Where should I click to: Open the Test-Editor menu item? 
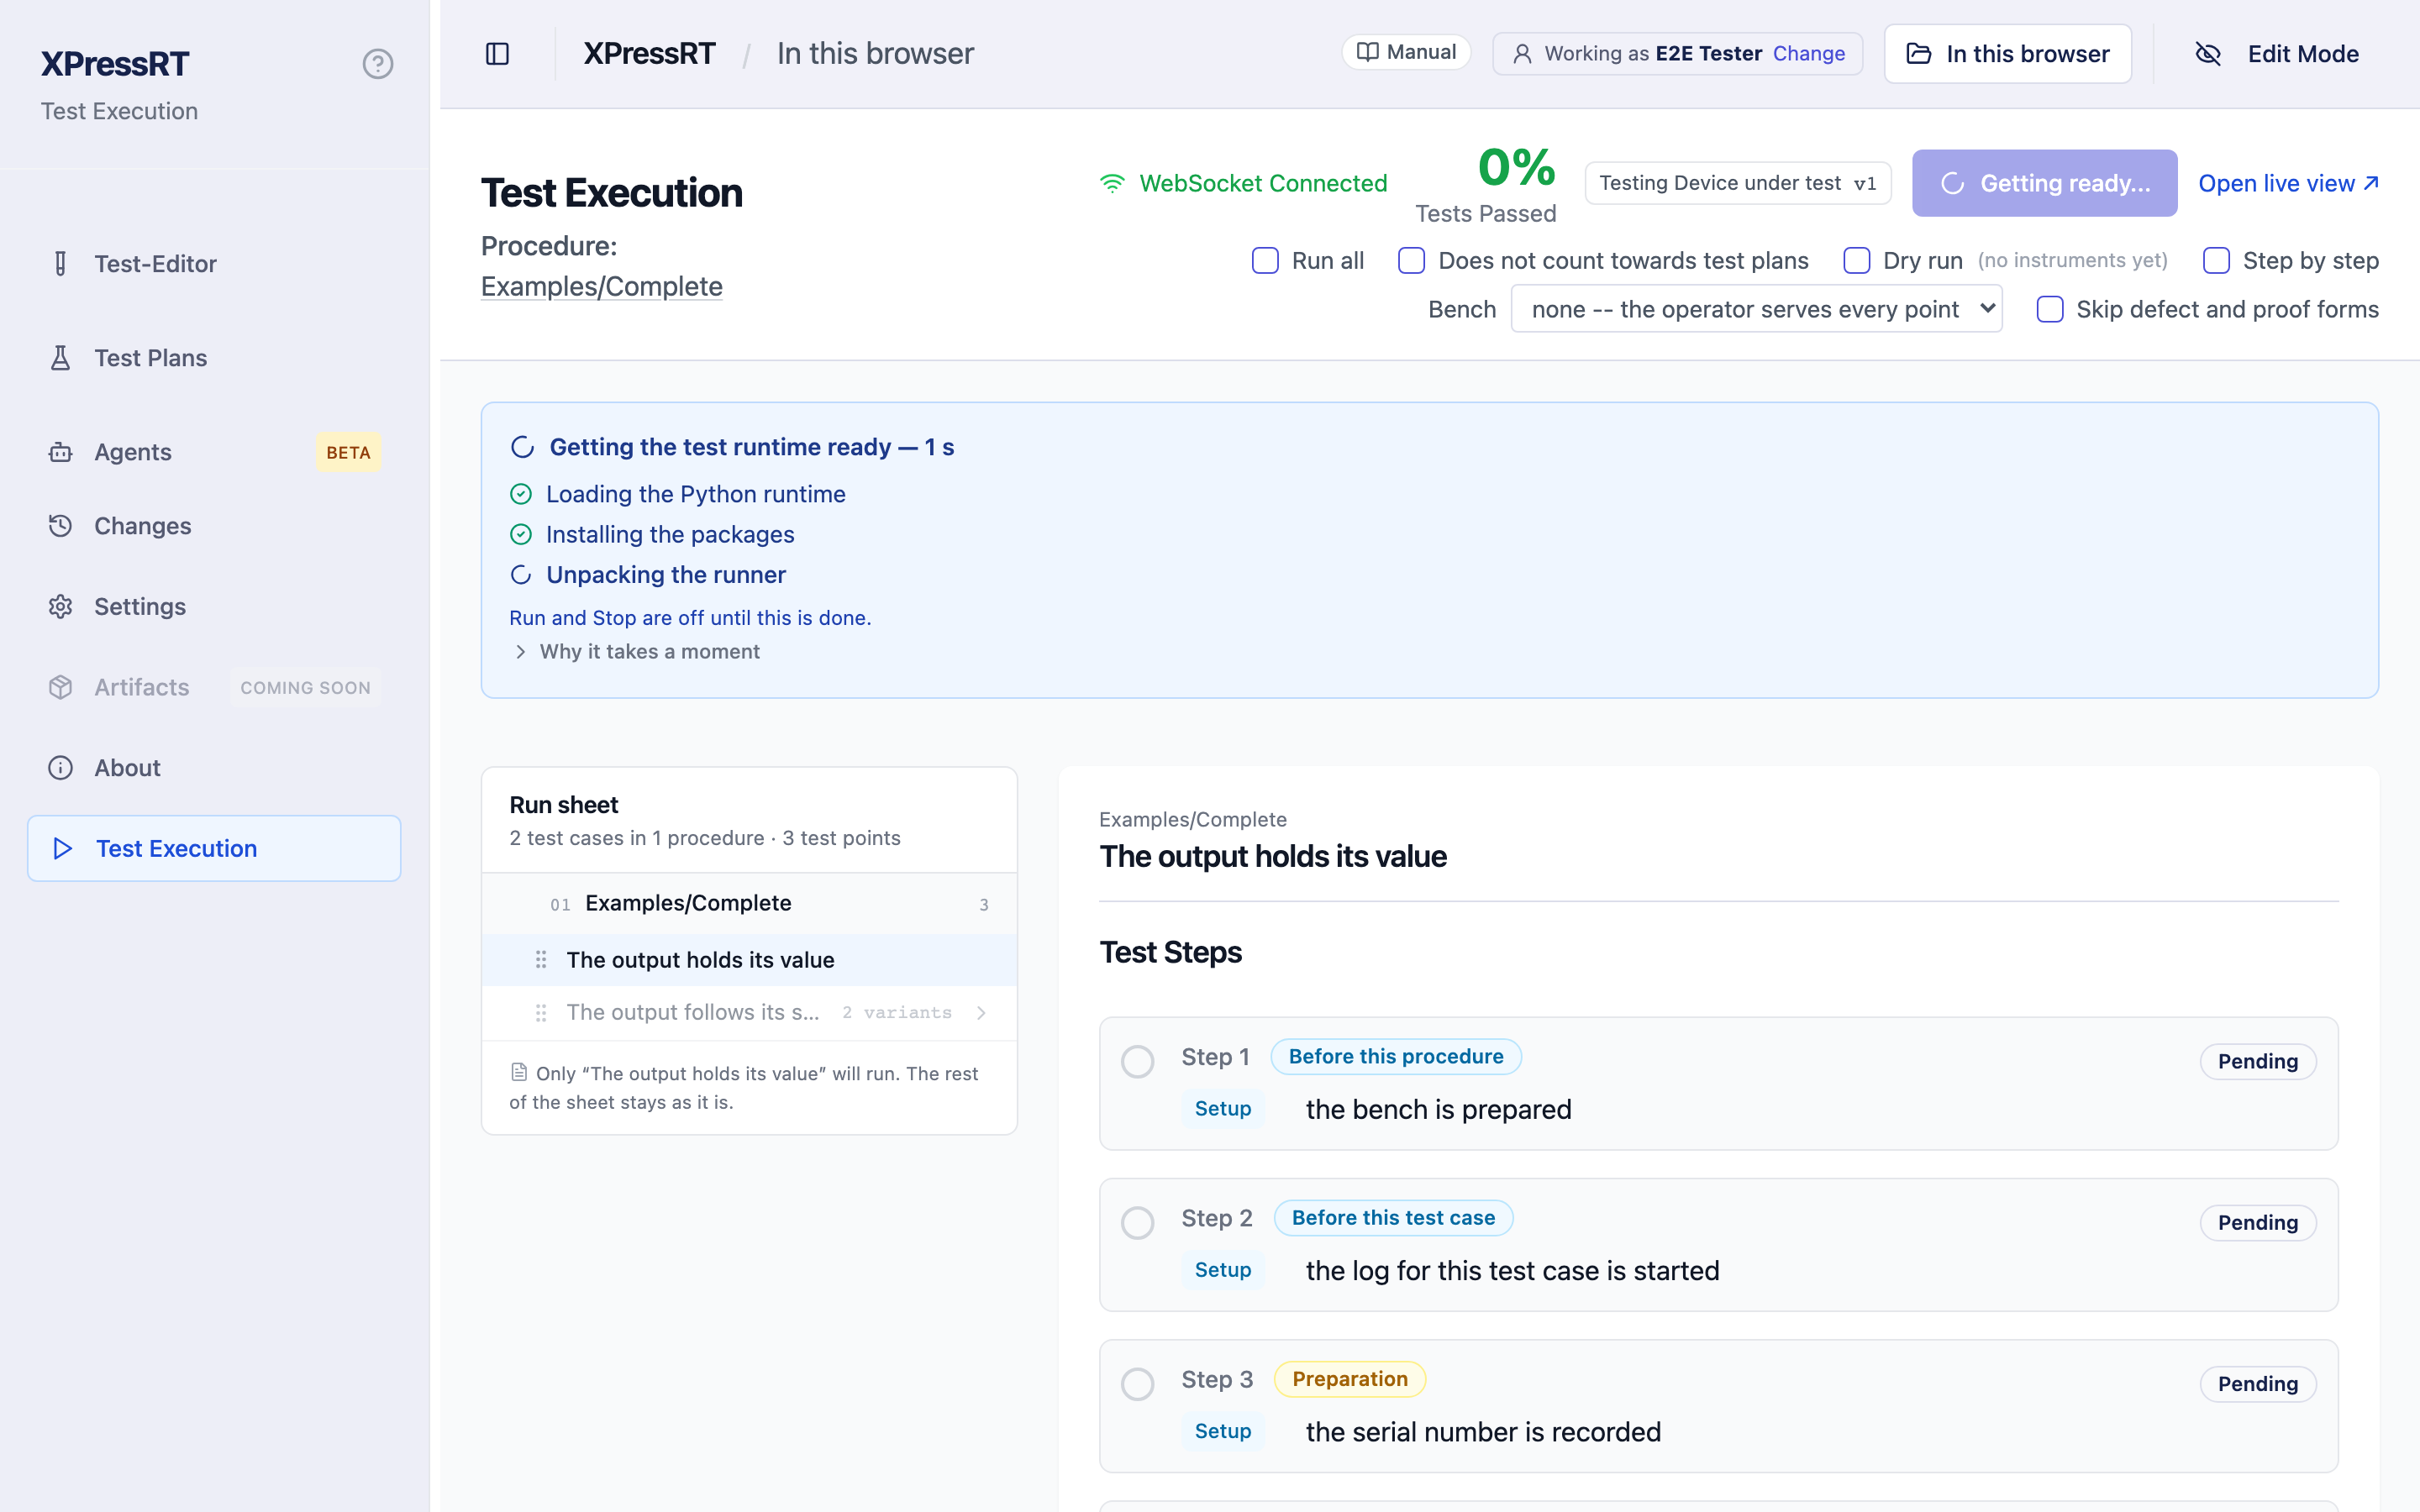coord(214,264)
